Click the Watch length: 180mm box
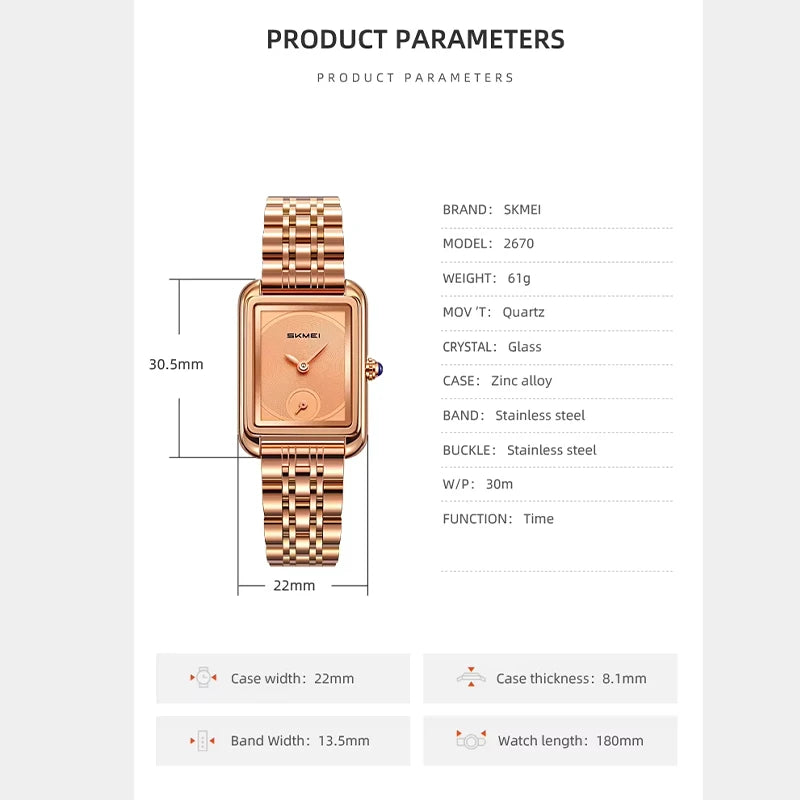The width and height of the screenshot is (800, 800). (x=550, y=740)
